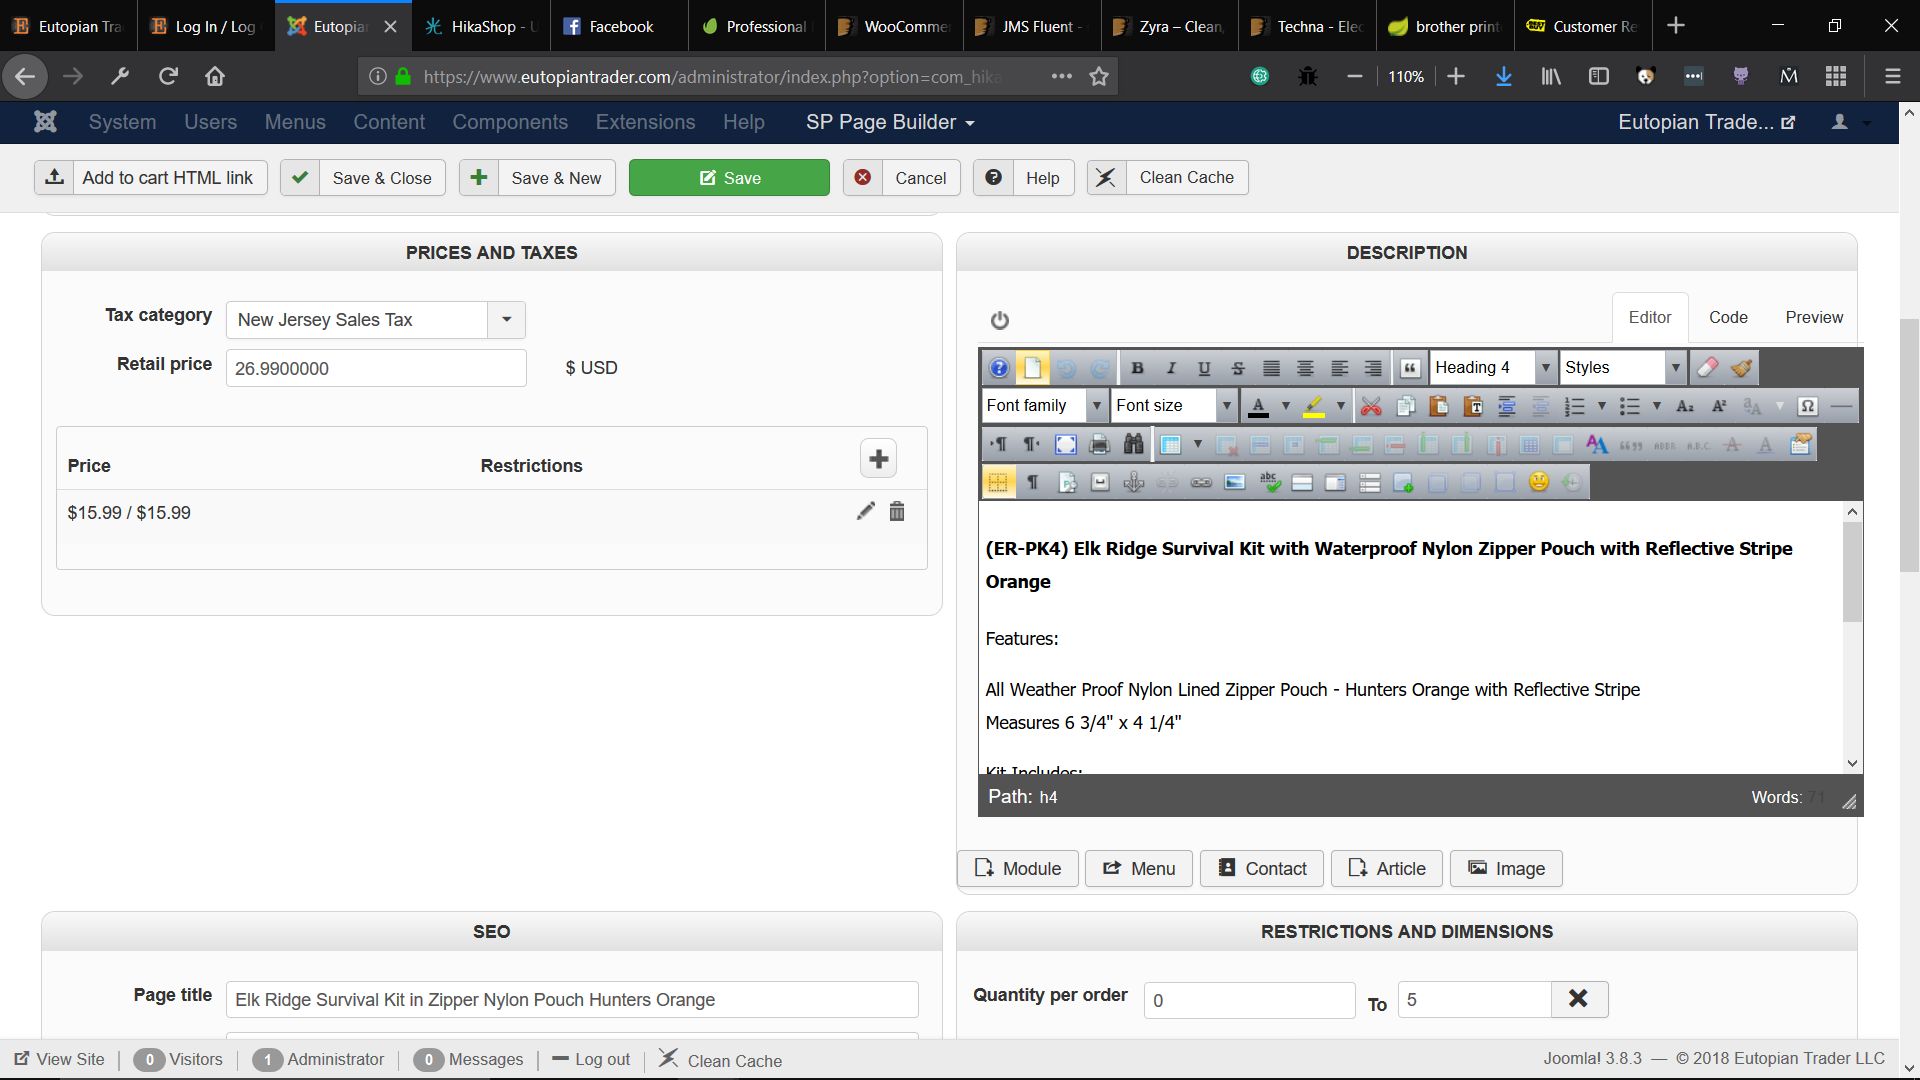The image size is (1920, 1080).
Task: Toggle underline text formatting
Action: [1204, 368]
